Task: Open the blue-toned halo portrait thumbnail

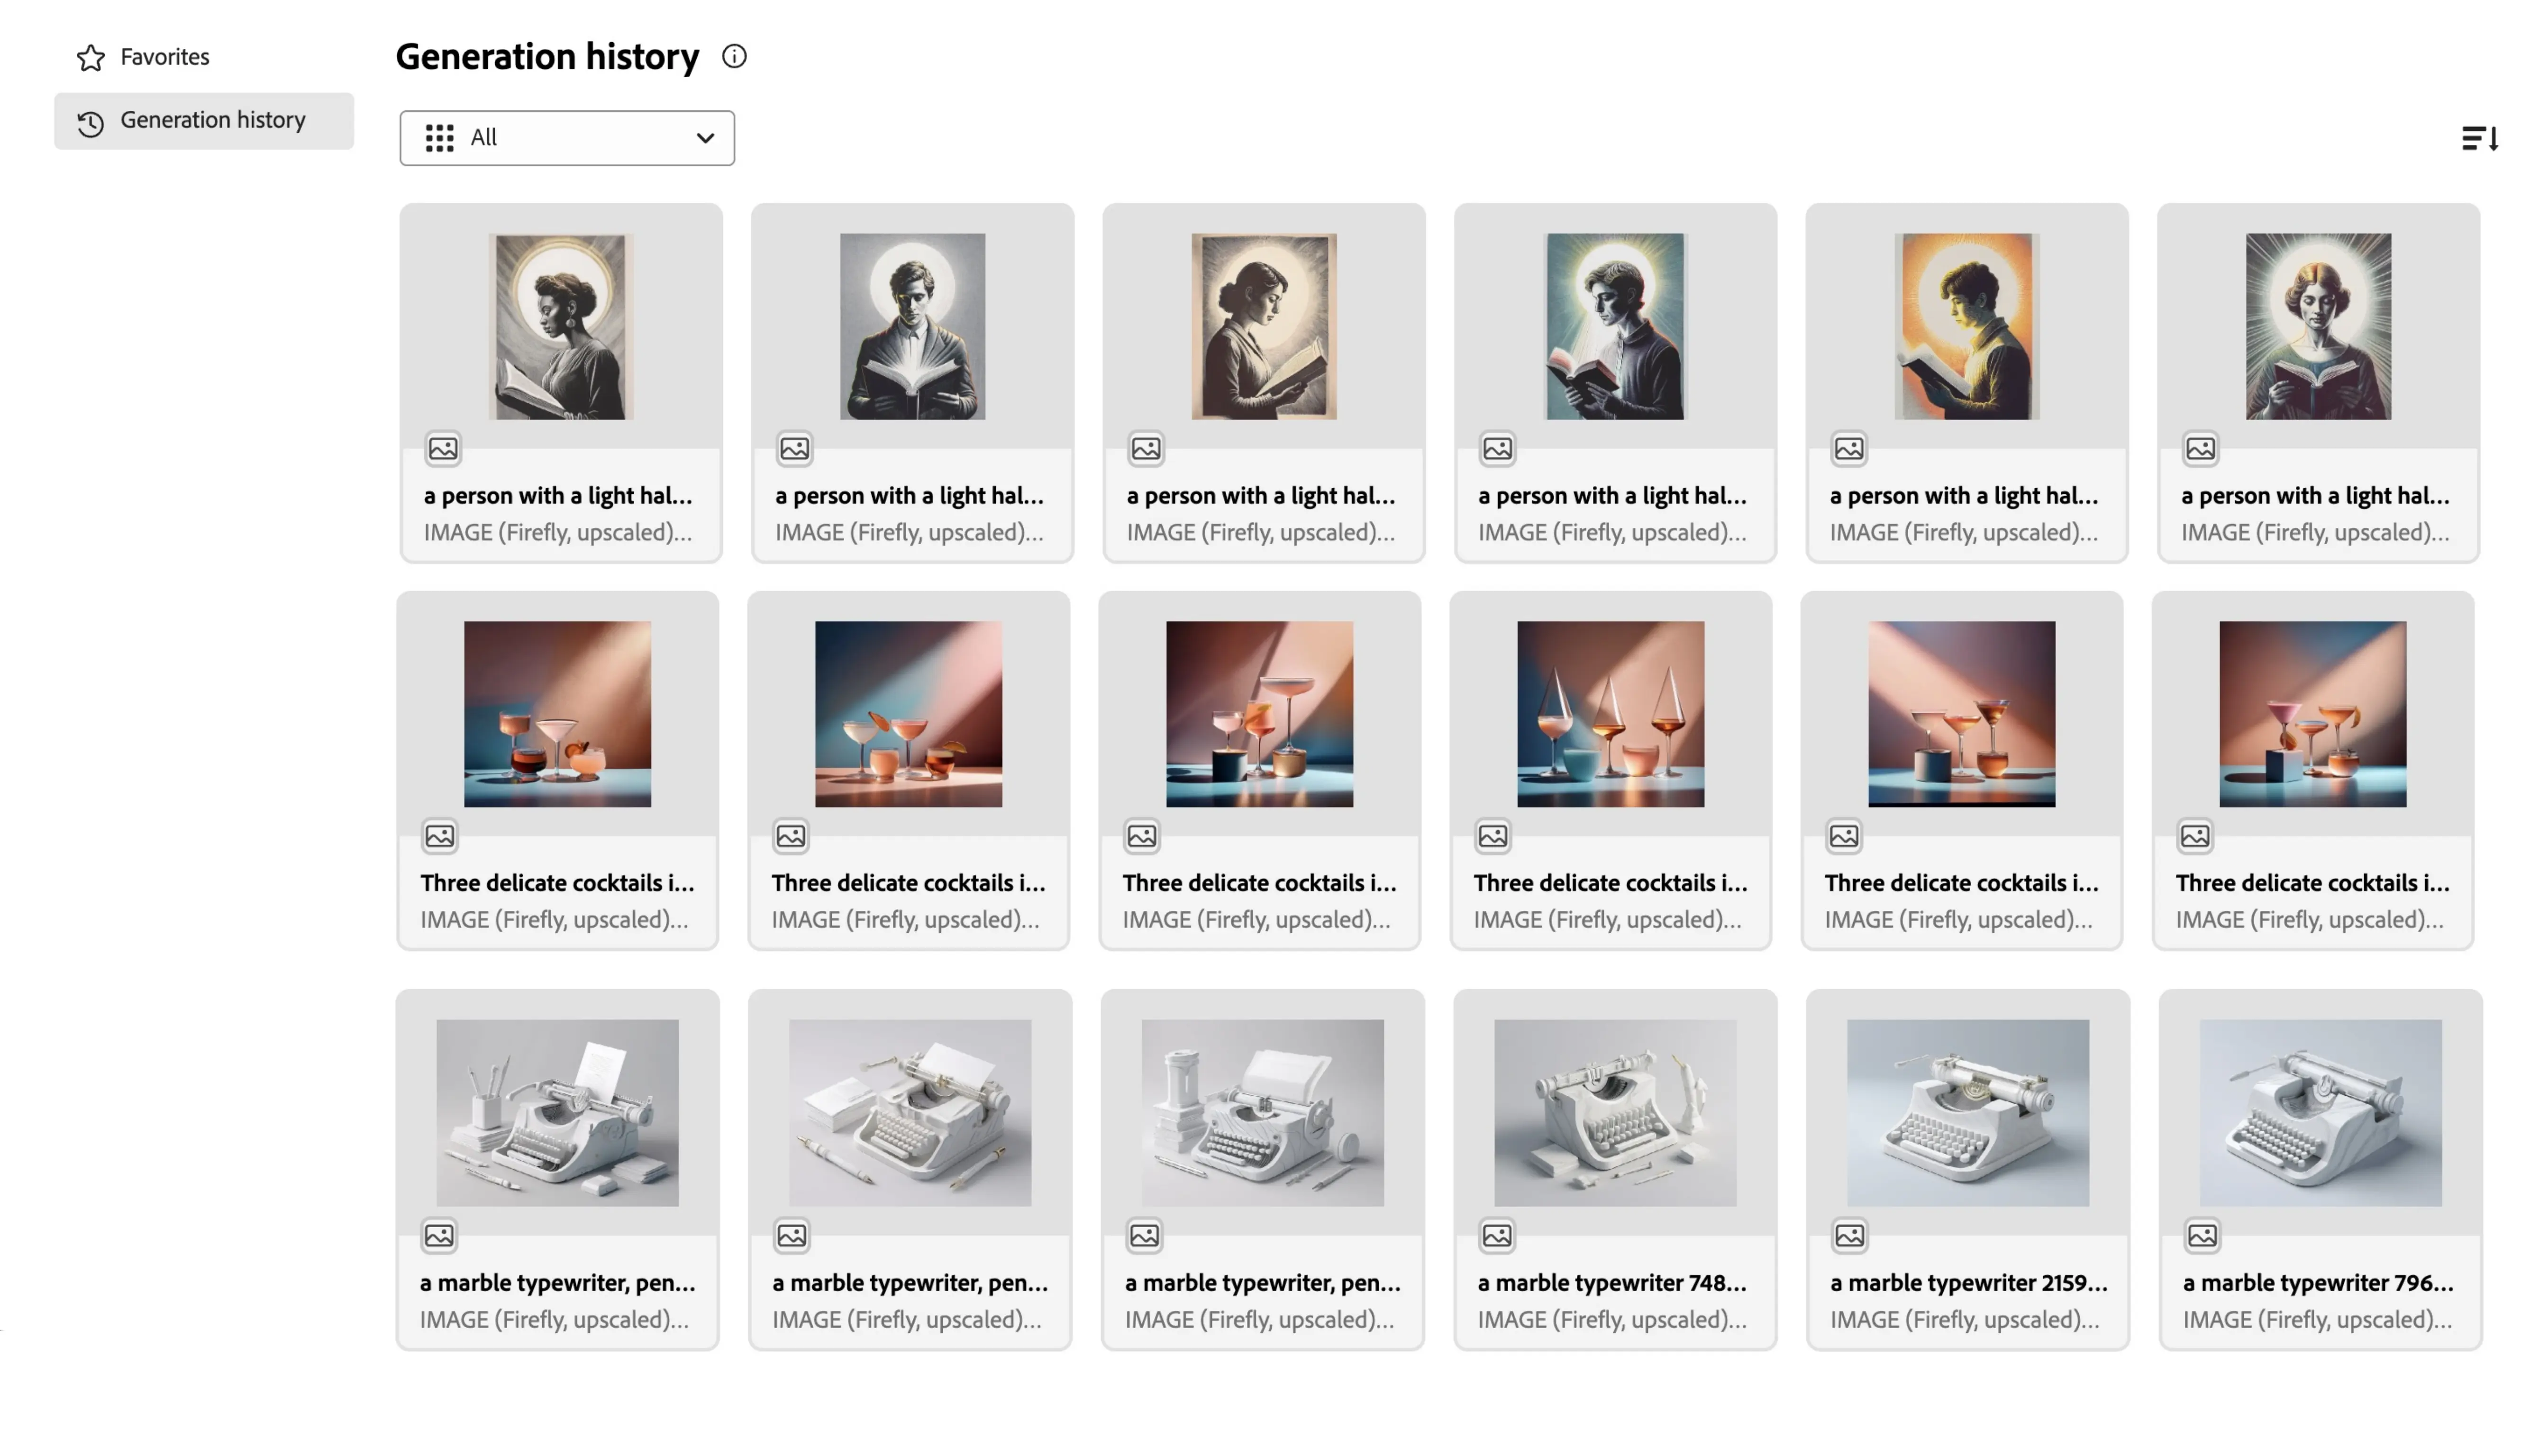Action: [x=1615, y=327]
